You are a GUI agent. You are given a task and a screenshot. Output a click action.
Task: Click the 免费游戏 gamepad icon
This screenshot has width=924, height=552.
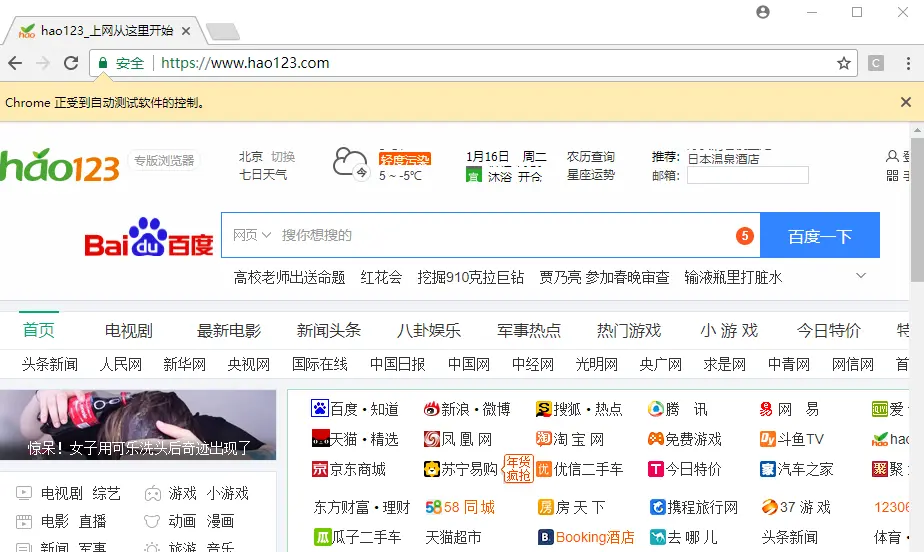click(x=655, y=439)
